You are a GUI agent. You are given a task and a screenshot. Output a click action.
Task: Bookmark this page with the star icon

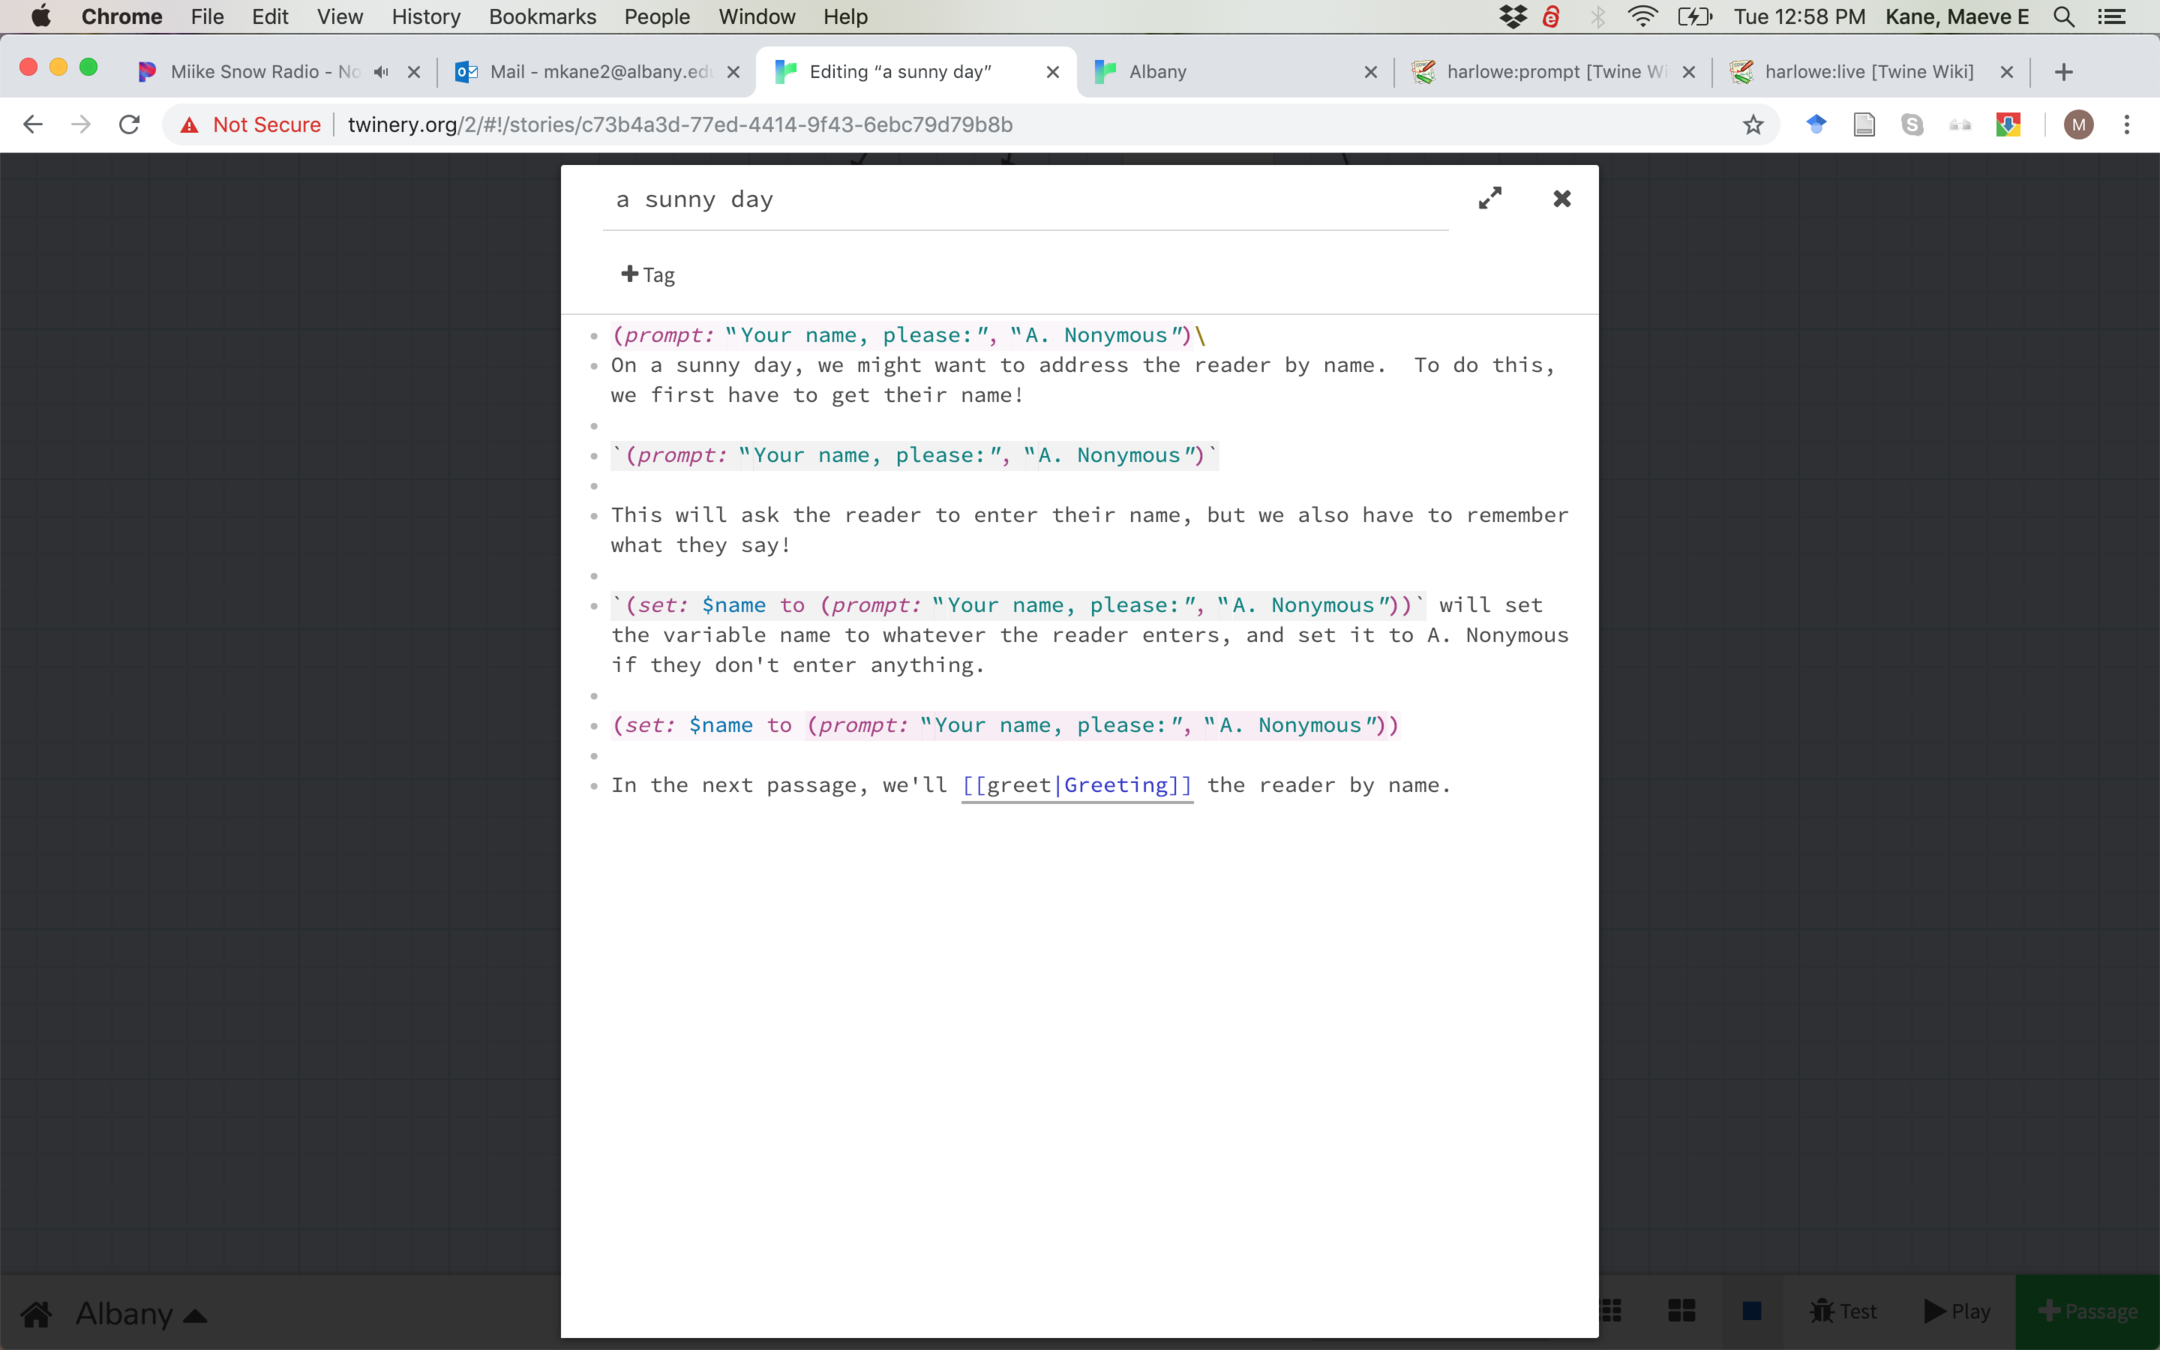pyautogui.click(x=1753, y=125)
